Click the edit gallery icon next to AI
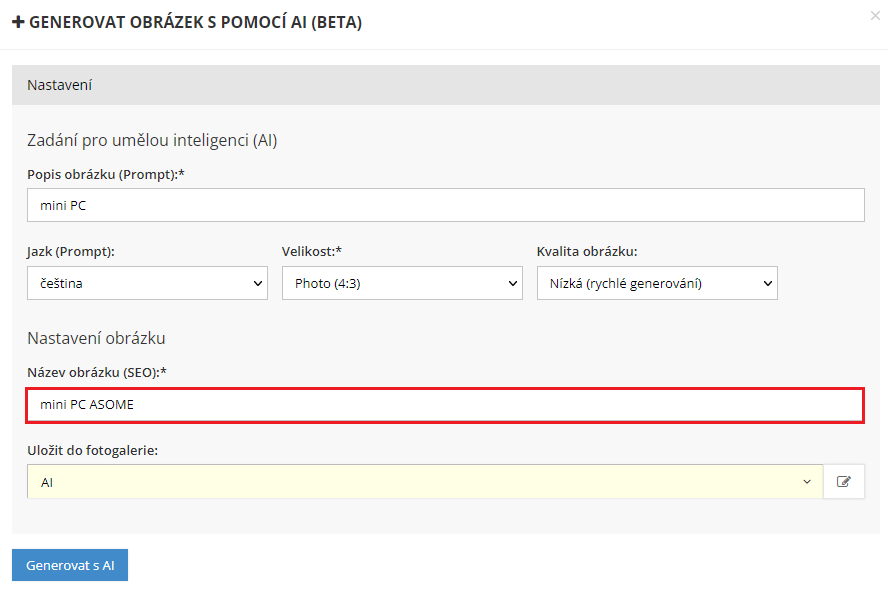 pyautogui.click(x=844, y=482)
